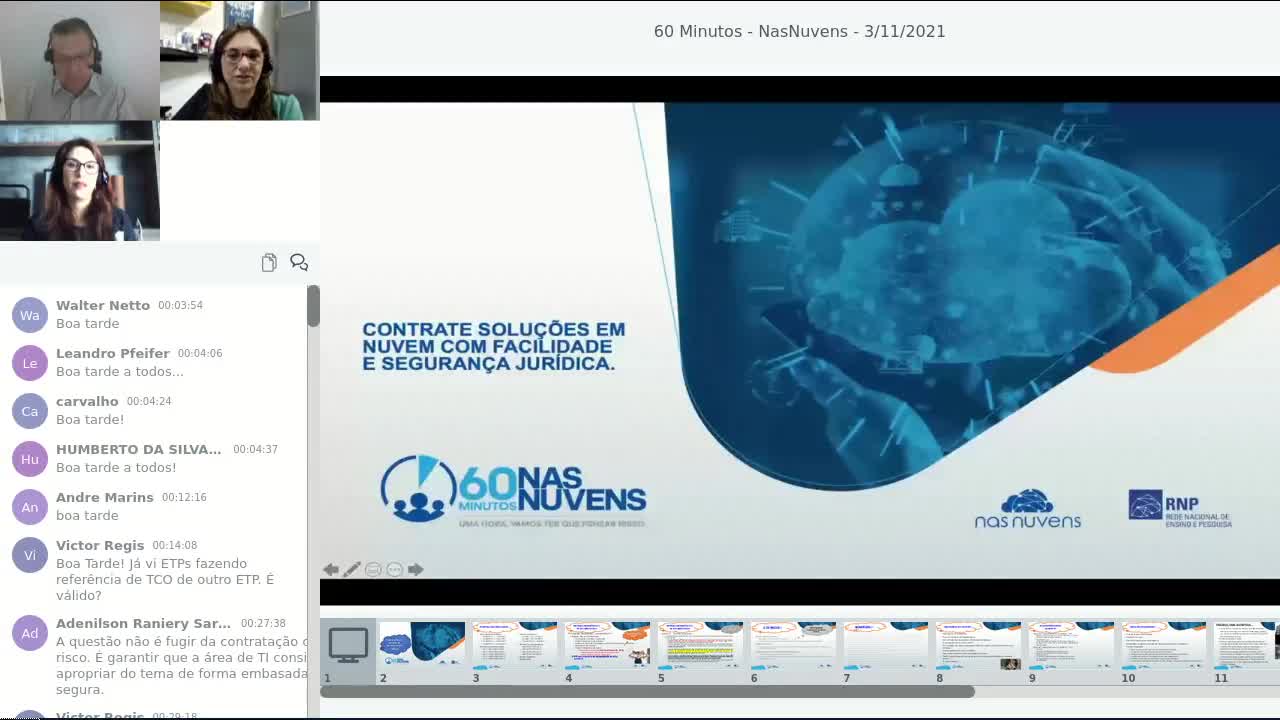Click the name Victor Regis at 00:14:08
Viewport: 1280px width, 720px height.
[100, 545]
